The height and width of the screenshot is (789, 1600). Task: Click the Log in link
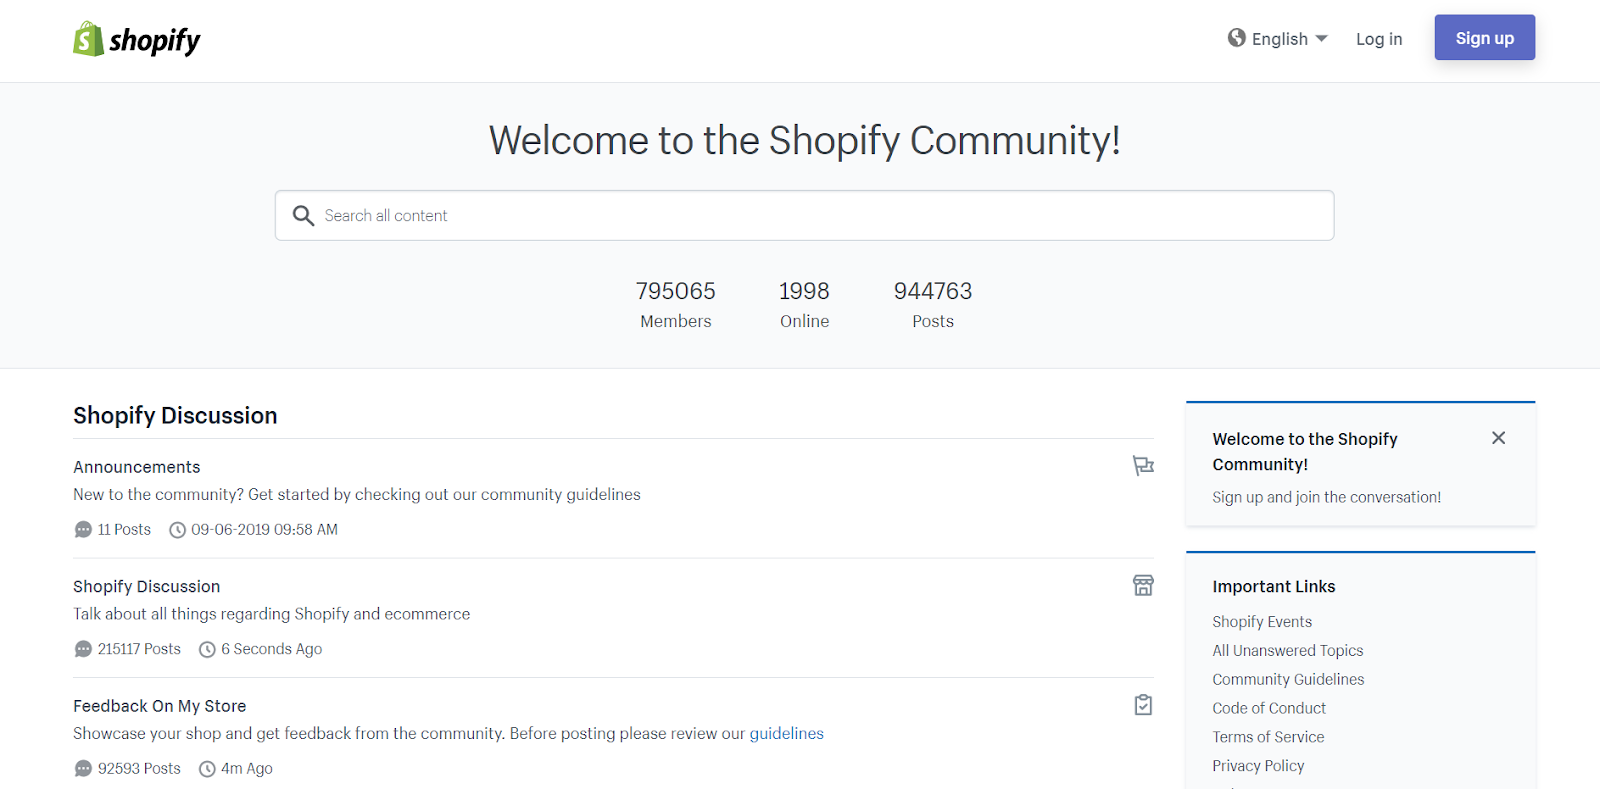[x=1379, y=39]
